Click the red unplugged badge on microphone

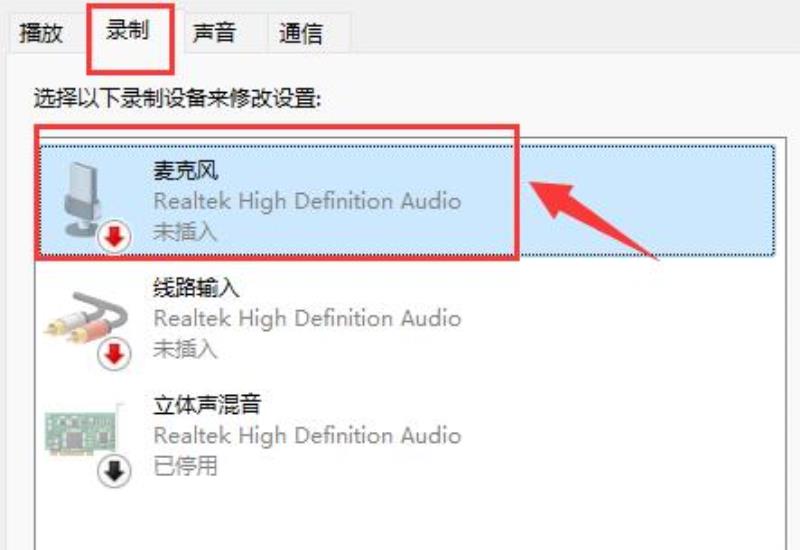point(114,236)
